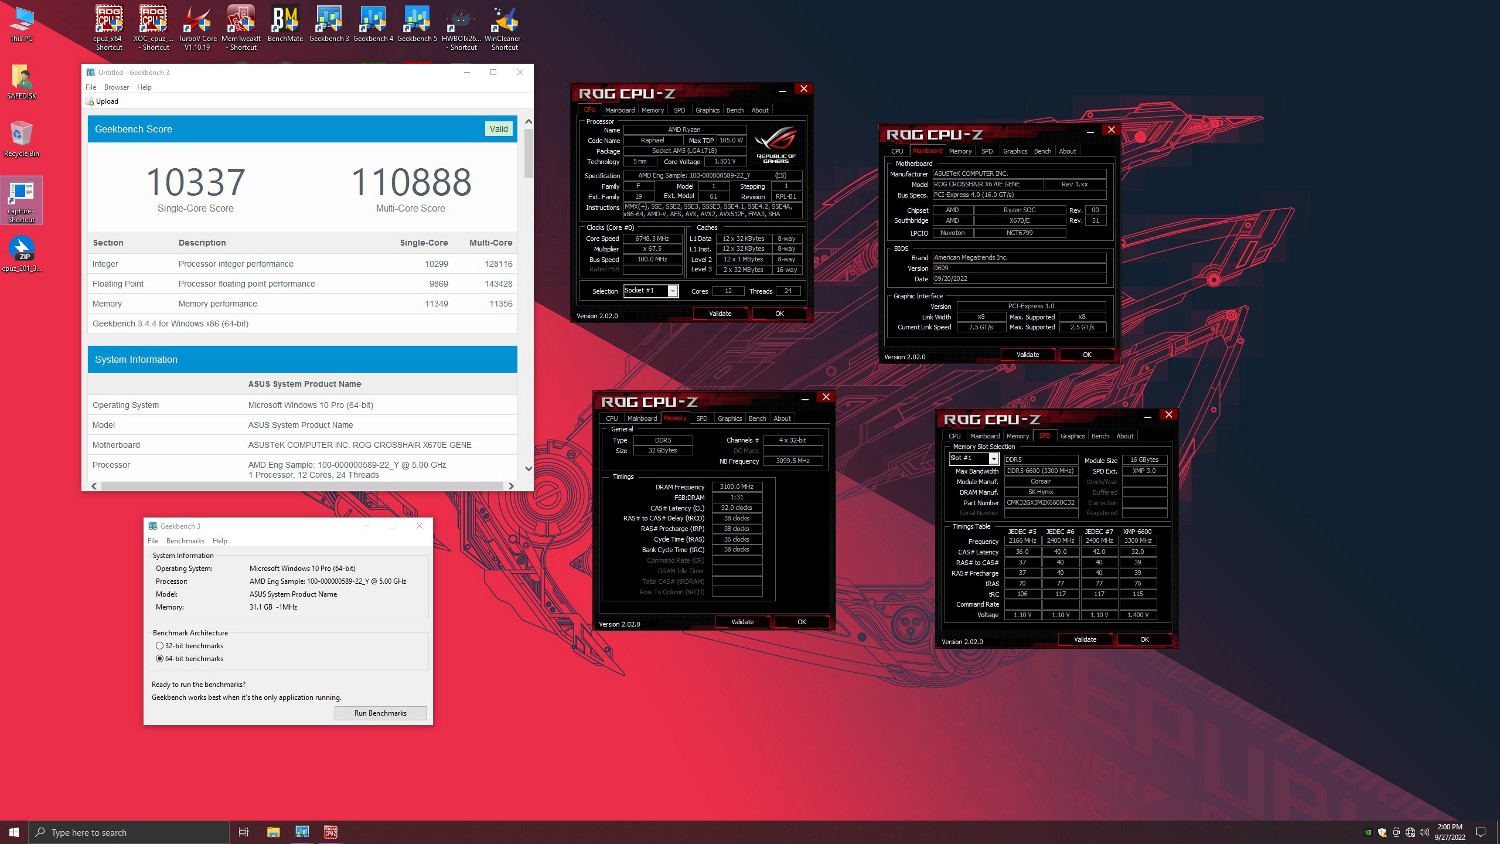Image resolution: width=1500 pixels, height=844 pixels.
Task: Open the cpuz_x64 shortcut desktop icon
Action: coord(109,27)
